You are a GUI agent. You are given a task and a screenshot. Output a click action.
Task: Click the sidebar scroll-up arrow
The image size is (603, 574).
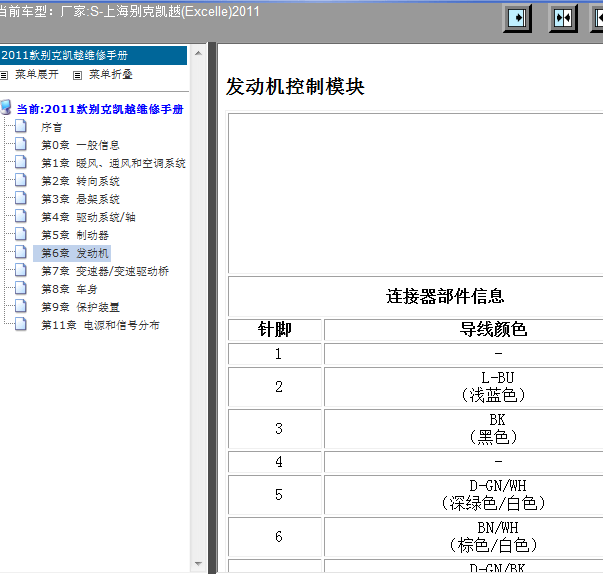(x=198, y=53)
